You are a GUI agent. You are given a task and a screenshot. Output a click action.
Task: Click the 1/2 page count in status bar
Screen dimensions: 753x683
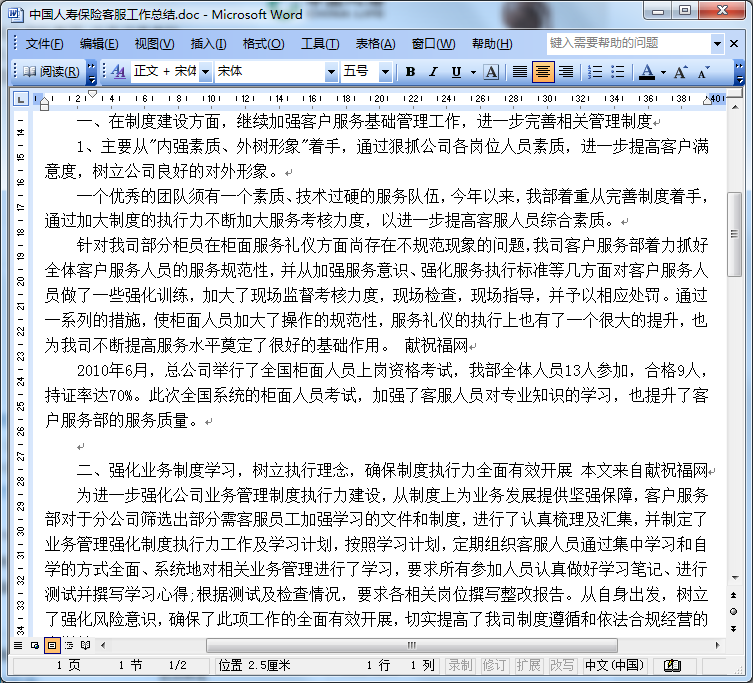click(177, 666)
